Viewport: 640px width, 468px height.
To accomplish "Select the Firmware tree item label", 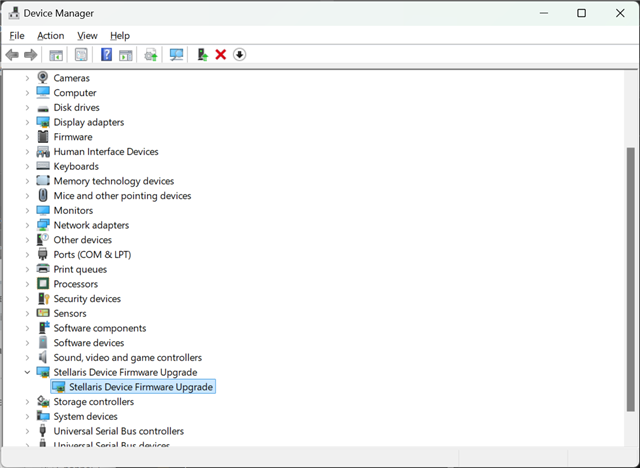I will tap(73, 137).
